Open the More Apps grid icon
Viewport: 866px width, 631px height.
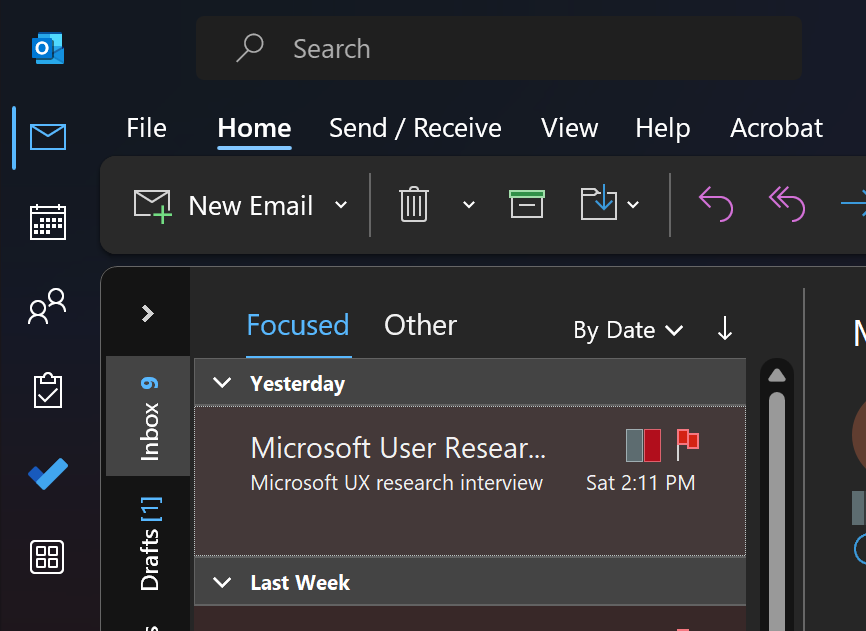47,556
